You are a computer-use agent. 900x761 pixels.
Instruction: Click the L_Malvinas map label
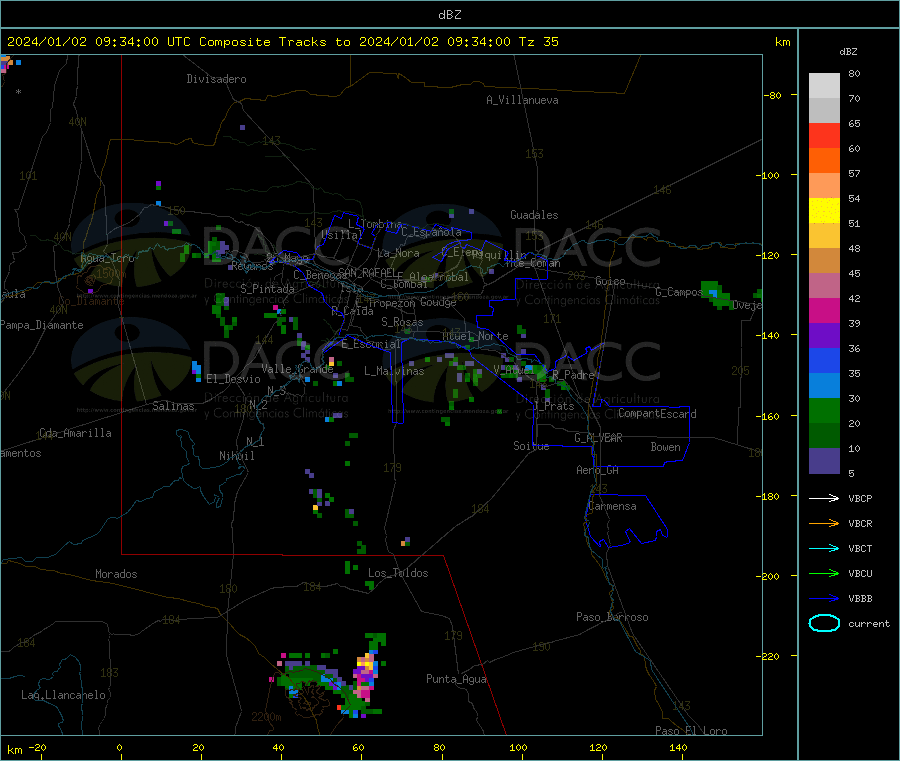394,371
